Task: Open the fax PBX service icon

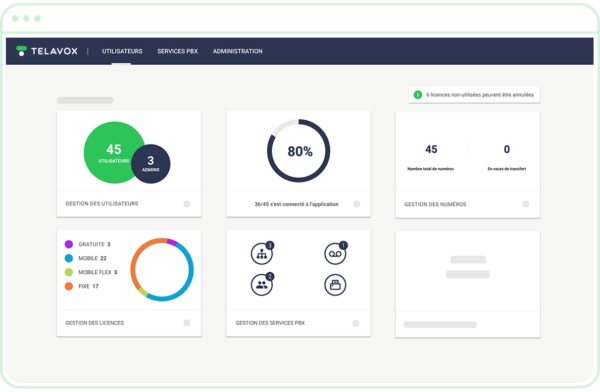Action: [335, 284]
